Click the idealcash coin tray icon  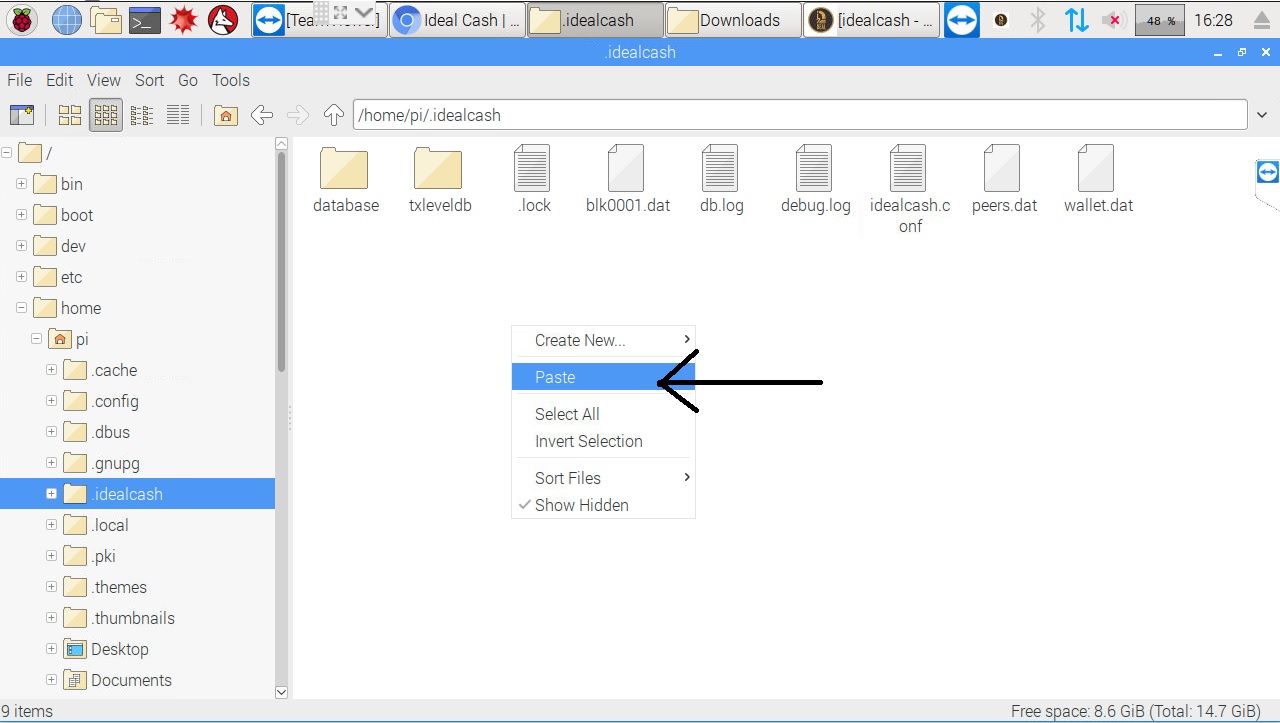coord(1000,19)
